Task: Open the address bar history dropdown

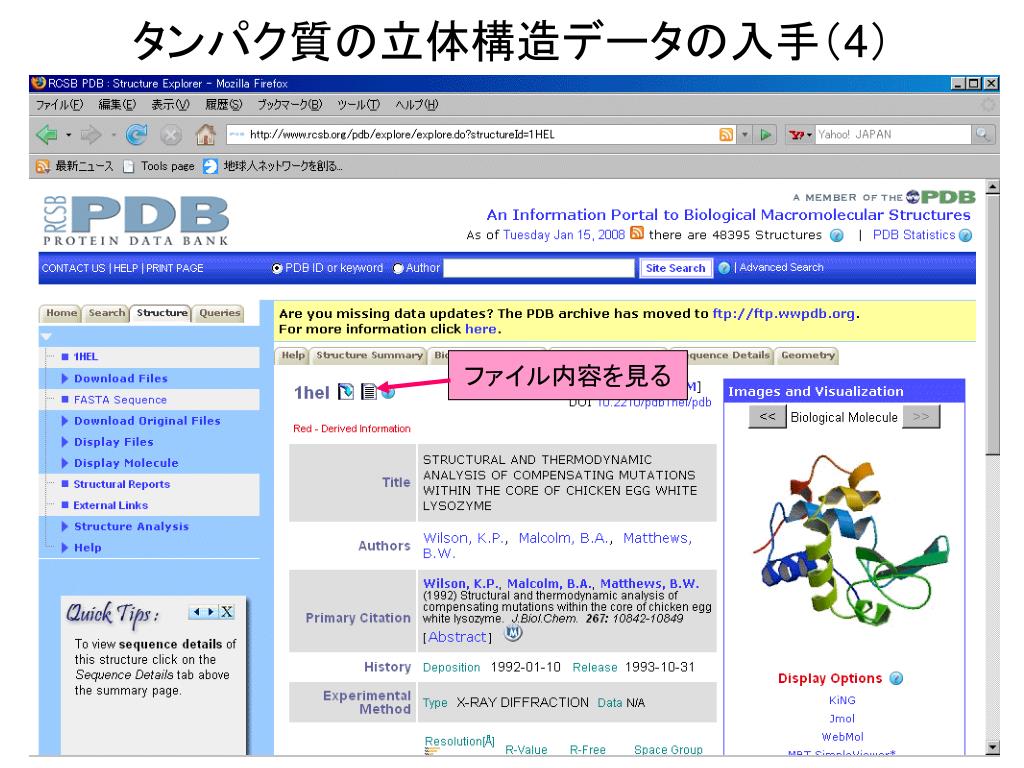Action: [x=744, y=135]
